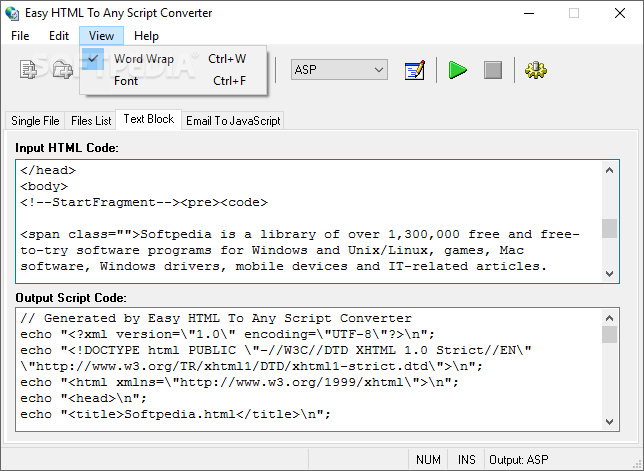
Task: Click the '</head>' line in input
Action: click(48, 170)
